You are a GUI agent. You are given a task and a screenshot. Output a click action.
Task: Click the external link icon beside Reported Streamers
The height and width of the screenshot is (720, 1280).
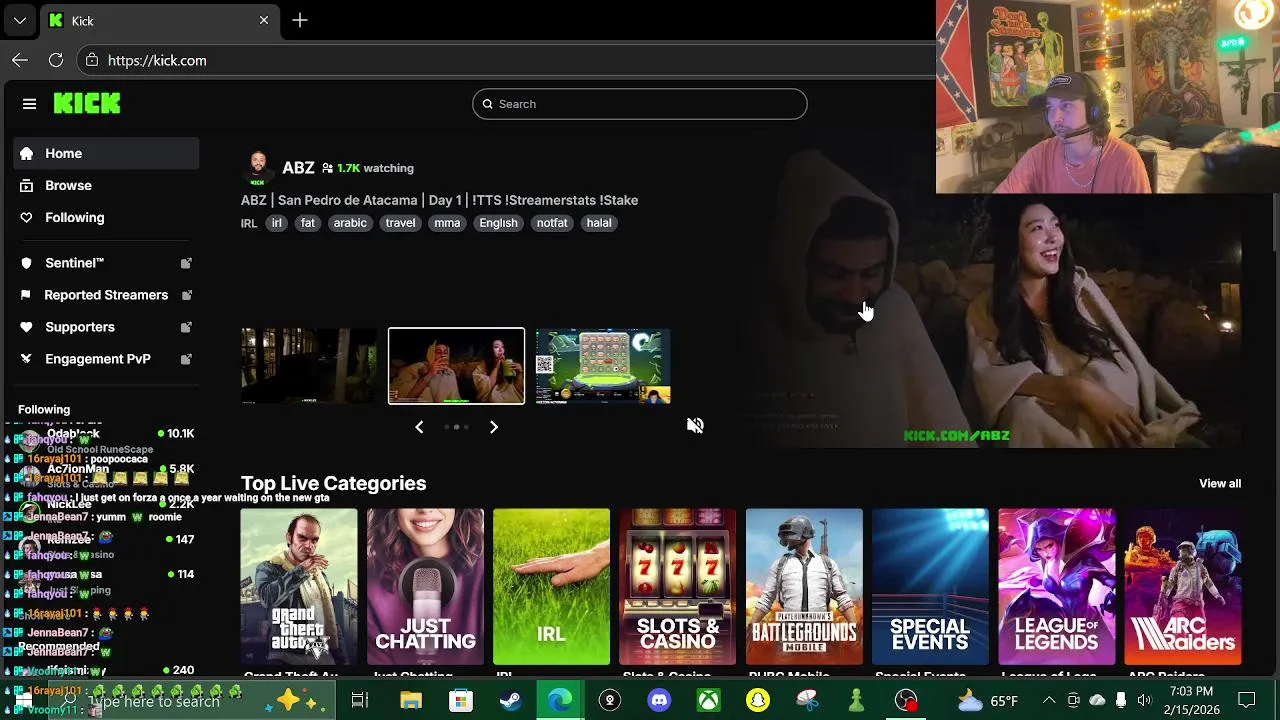[x=186, y=295]
